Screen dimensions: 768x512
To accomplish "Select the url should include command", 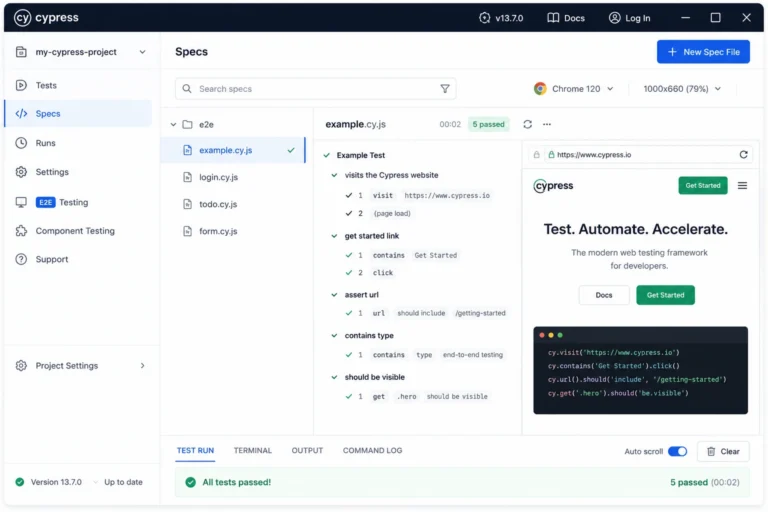I will coord(426,313).
